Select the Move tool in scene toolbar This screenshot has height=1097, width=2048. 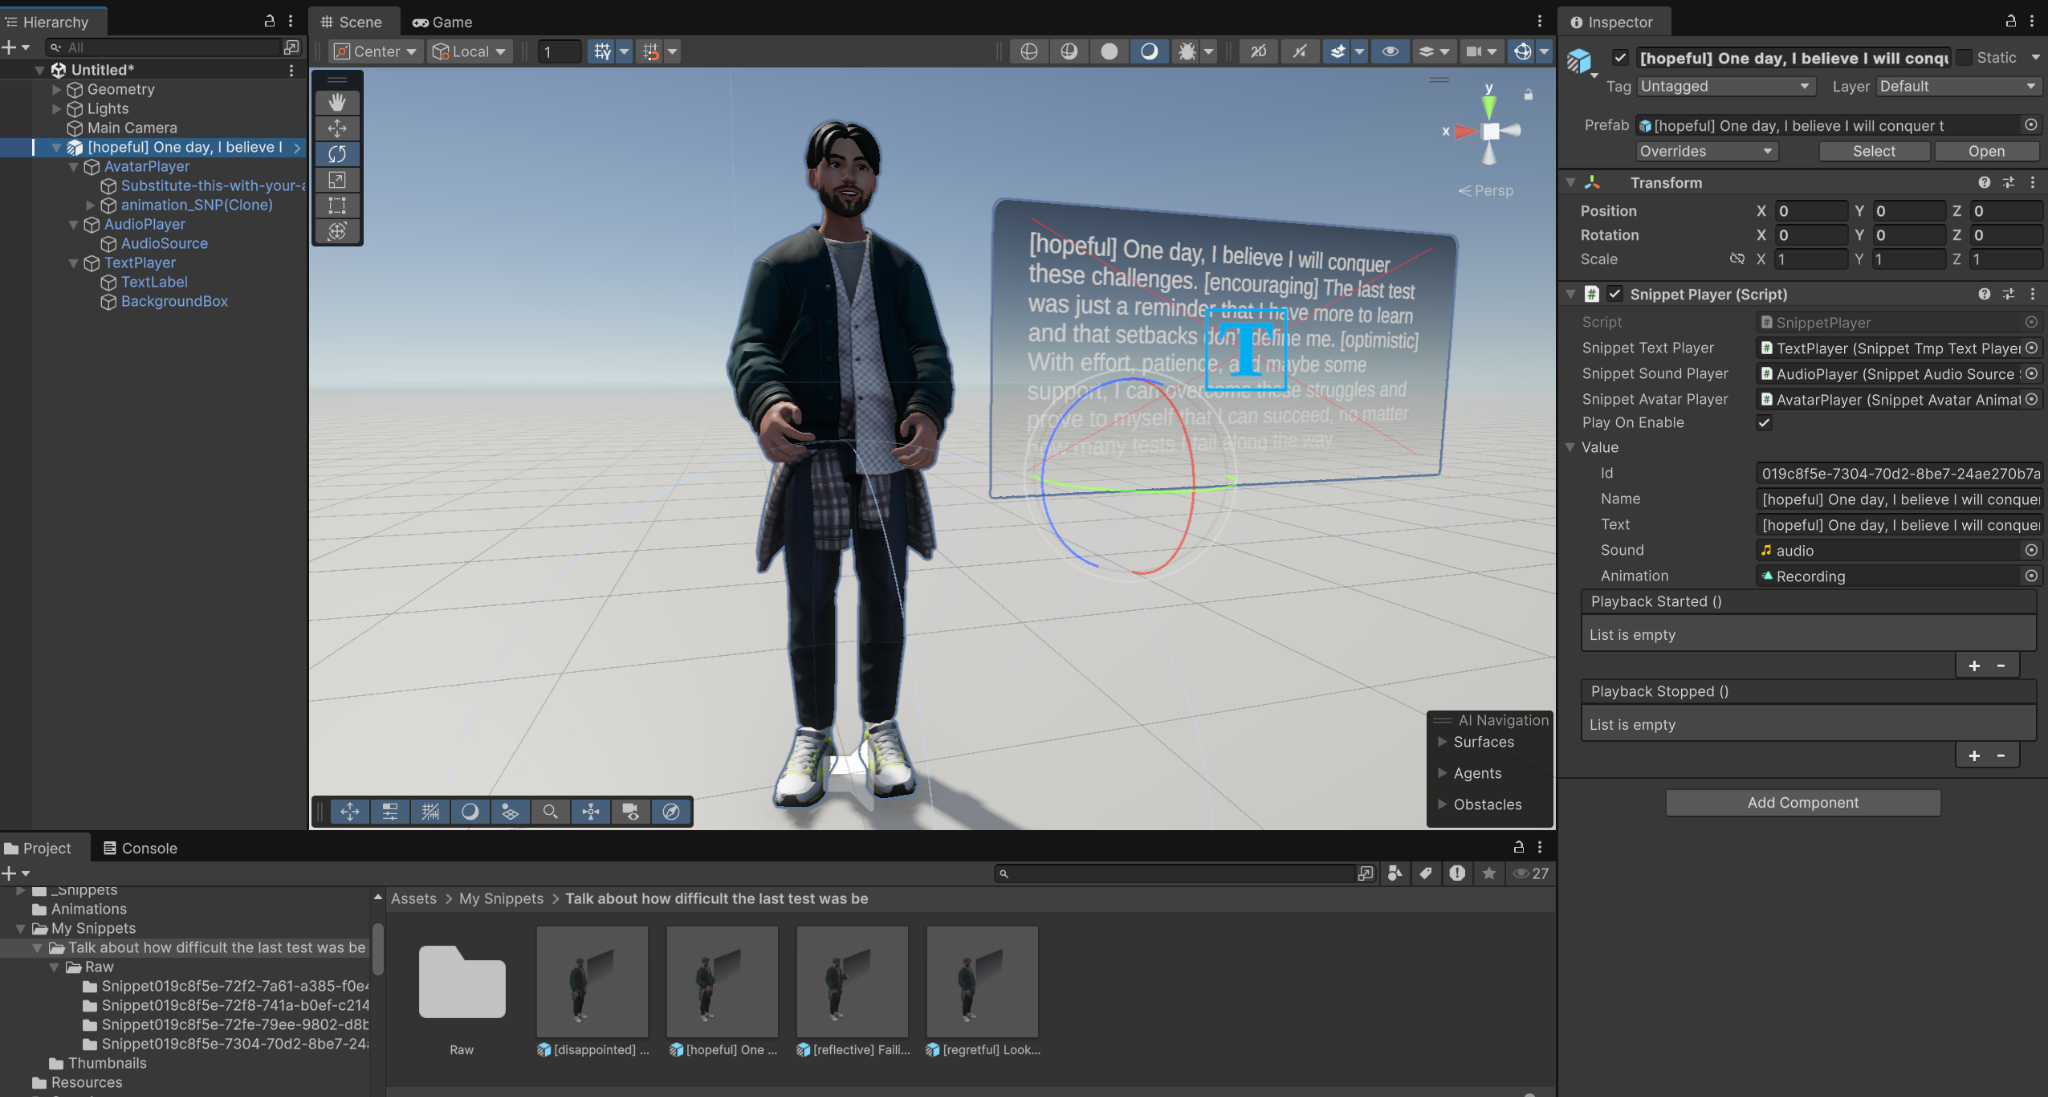pos(337,128)
